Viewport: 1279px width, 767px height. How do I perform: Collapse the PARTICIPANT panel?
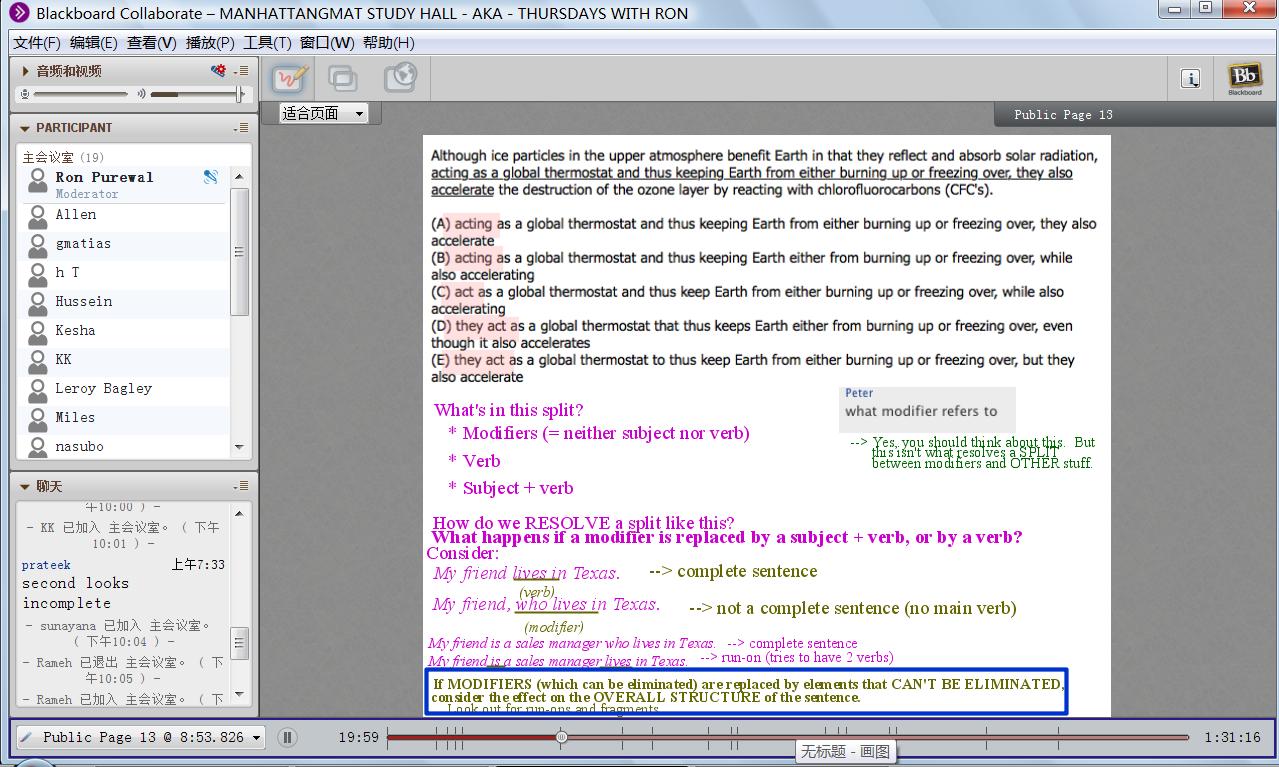click(x=25, y=128)
